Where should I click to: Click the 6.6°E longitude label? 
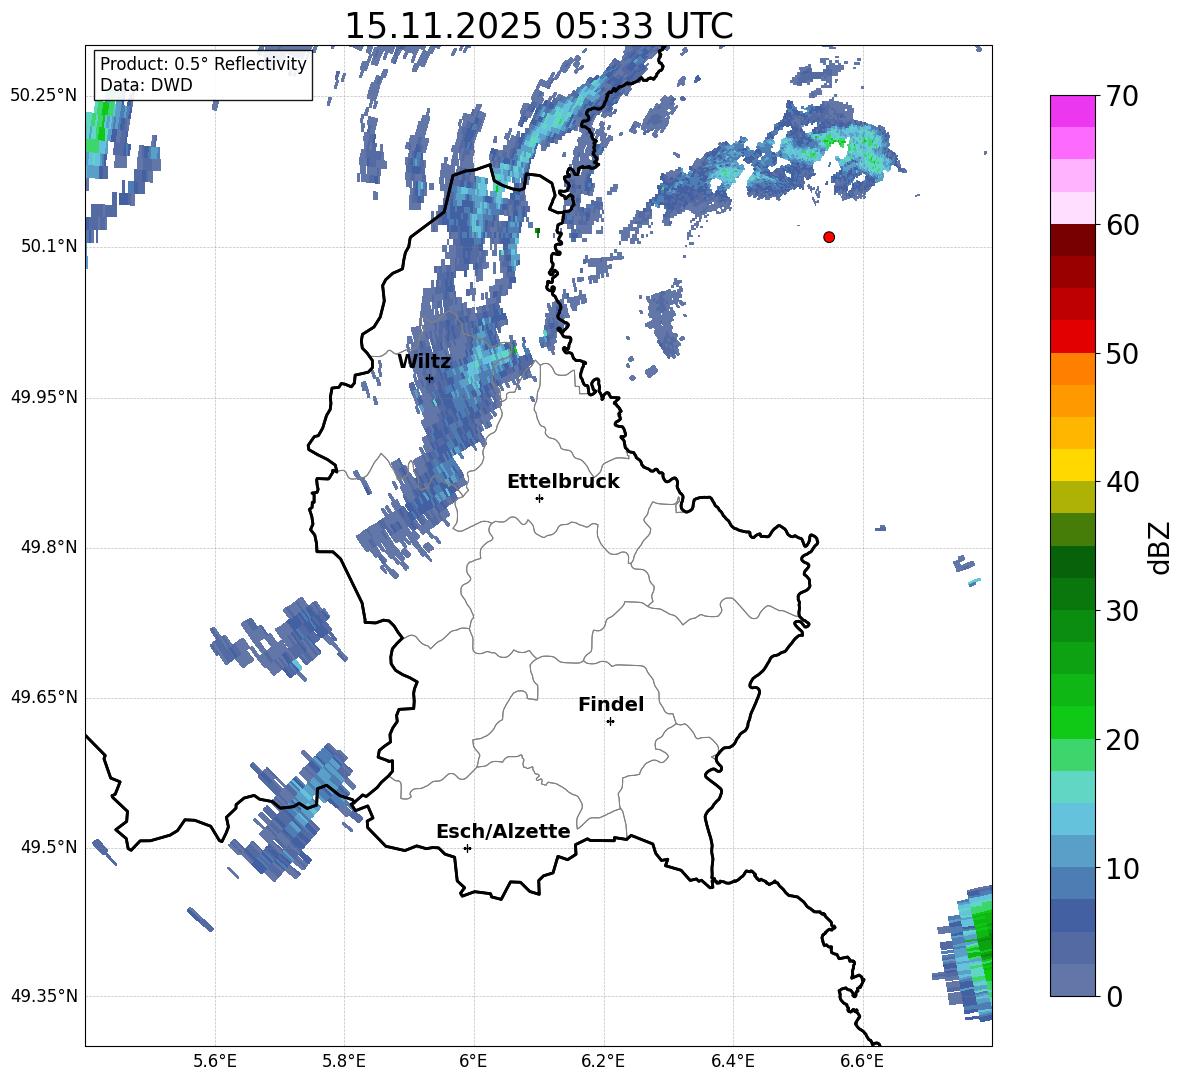(x=862, y=1062)
